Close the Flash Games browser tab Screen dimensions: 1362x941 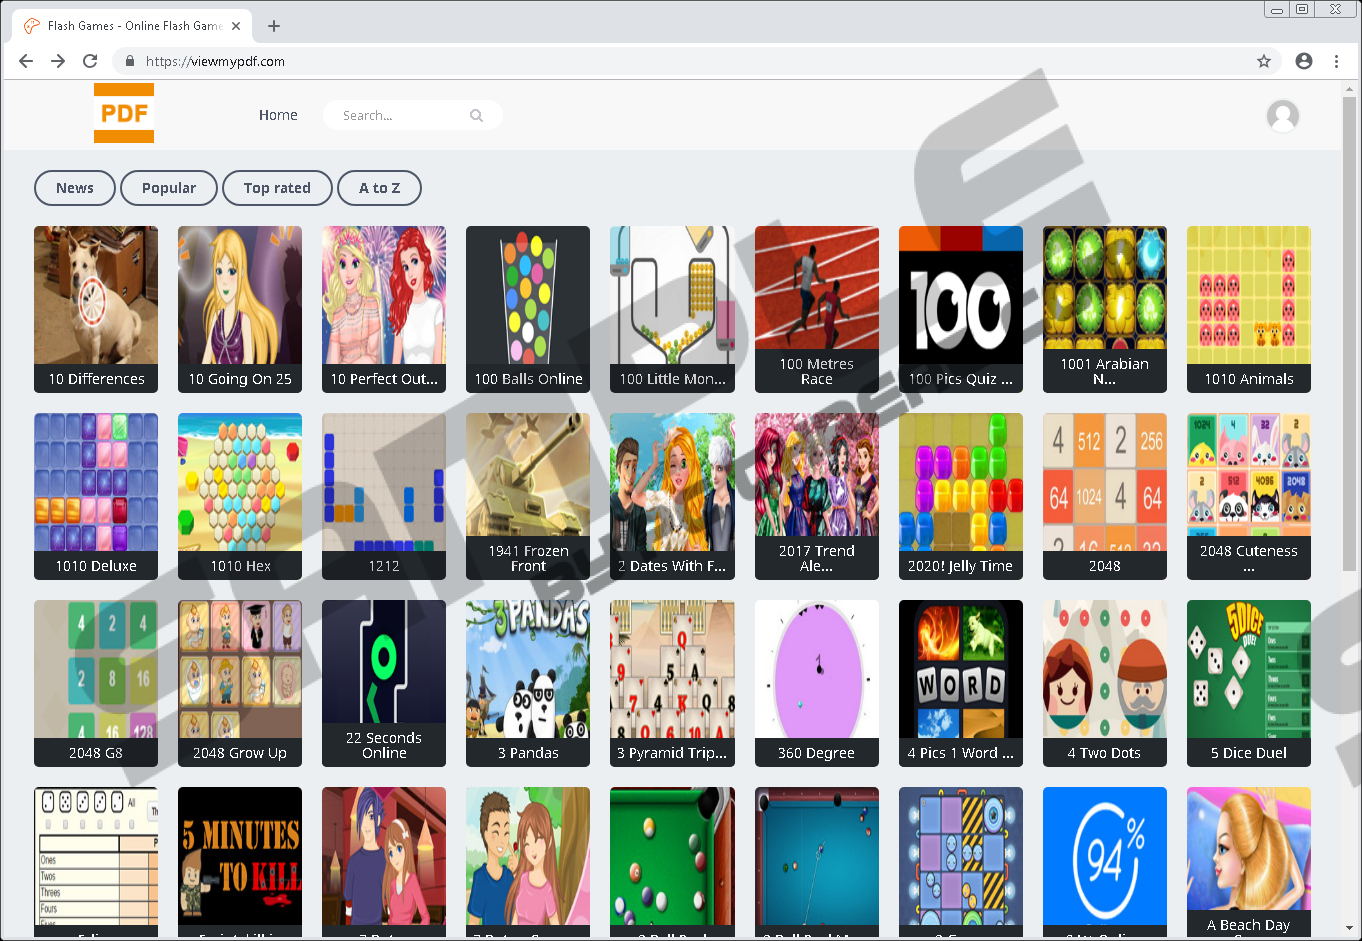tap(236, 26)
